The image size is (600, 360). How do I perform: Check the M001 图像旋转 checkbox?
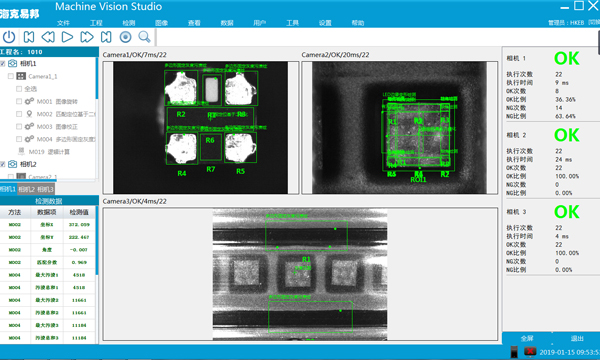click(19, 101)
